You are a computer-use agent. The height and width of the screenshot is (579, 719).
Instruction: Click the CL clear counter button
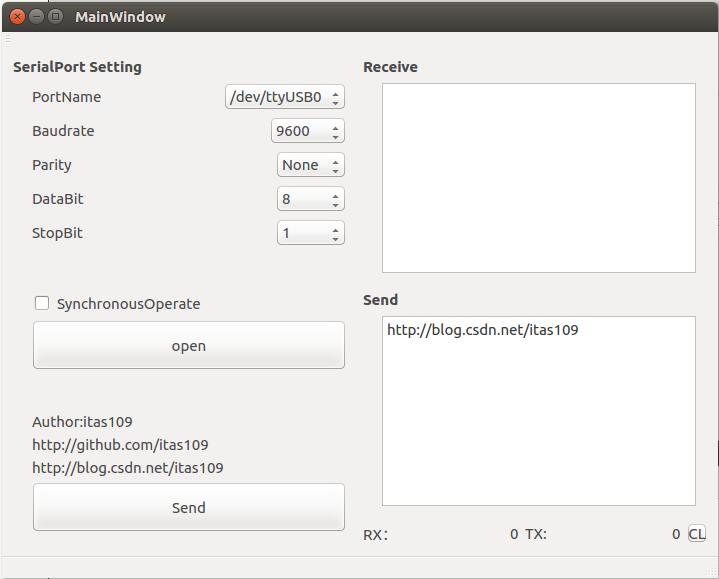697,534
